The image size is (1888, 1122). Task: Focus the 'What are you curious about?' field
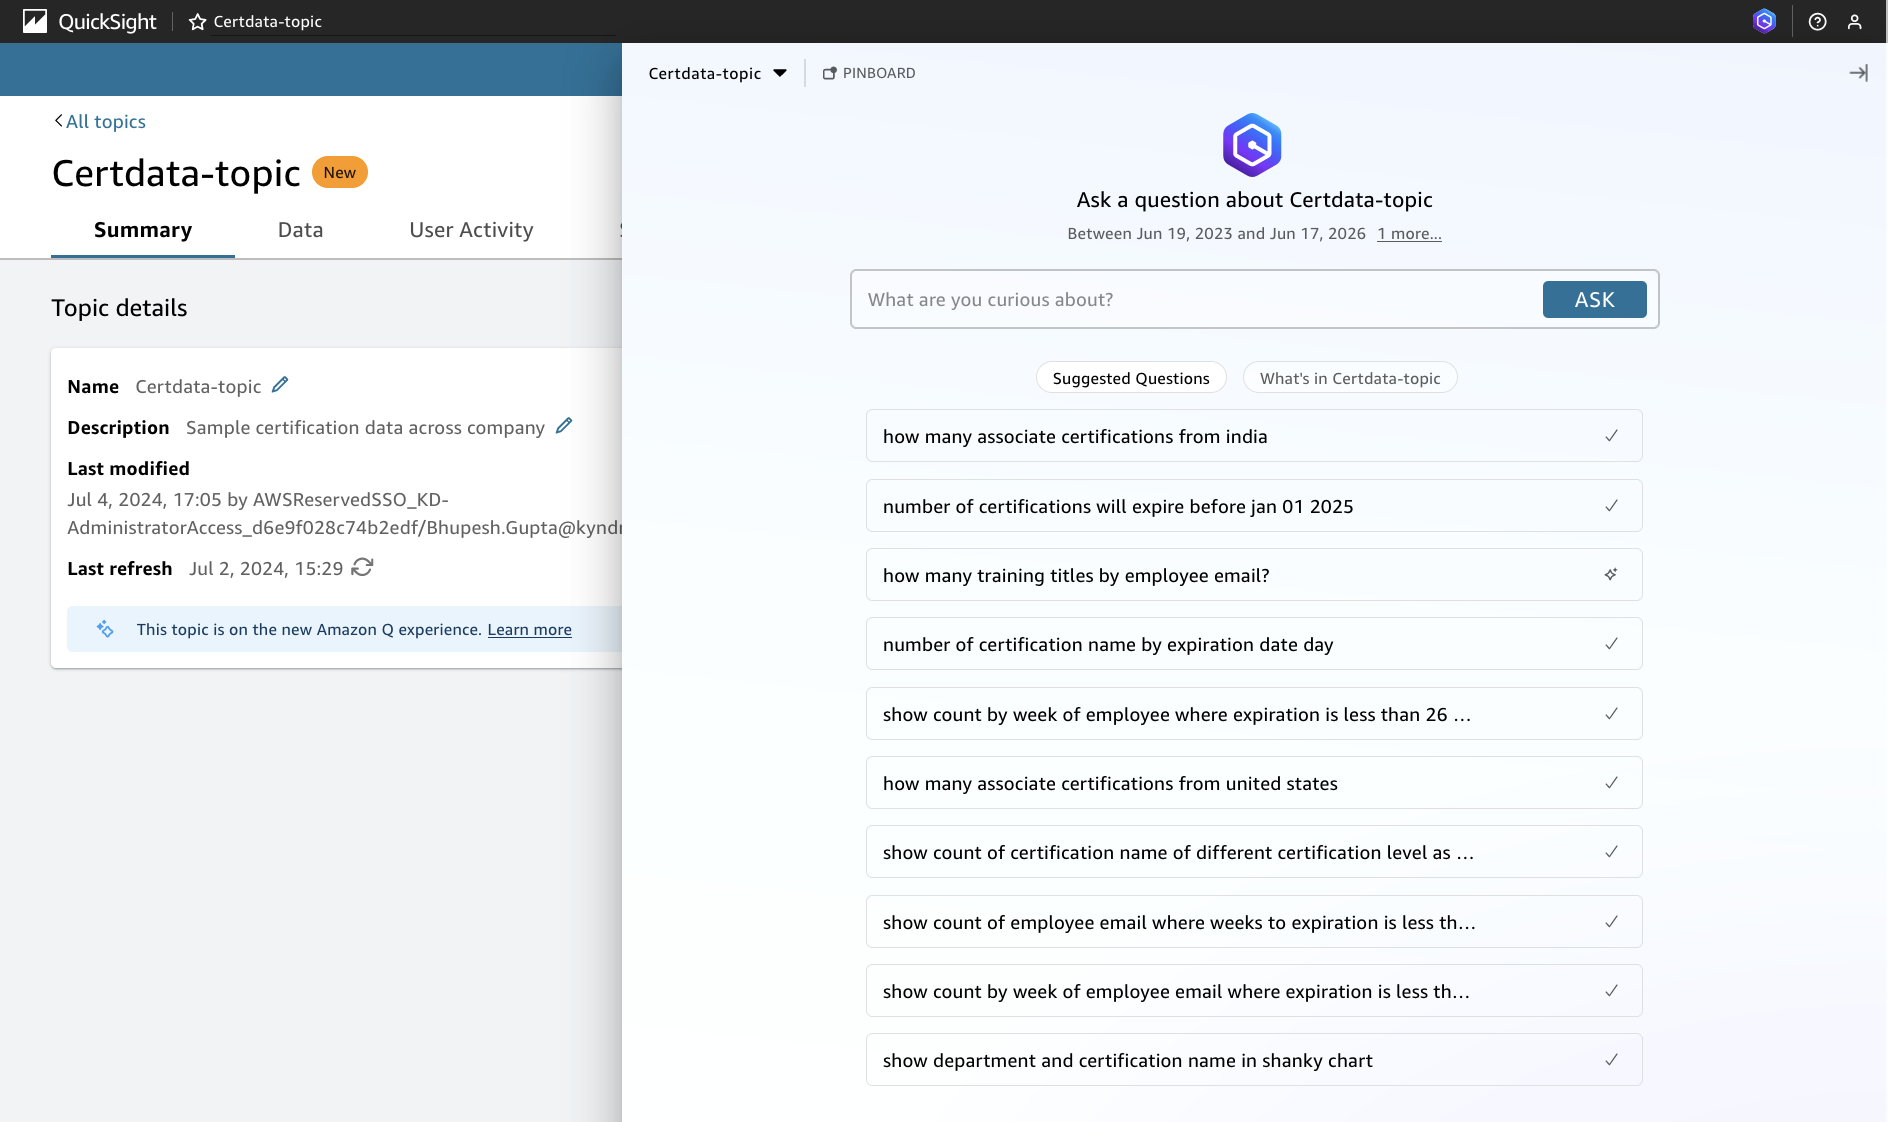[x=1195, y=300]
